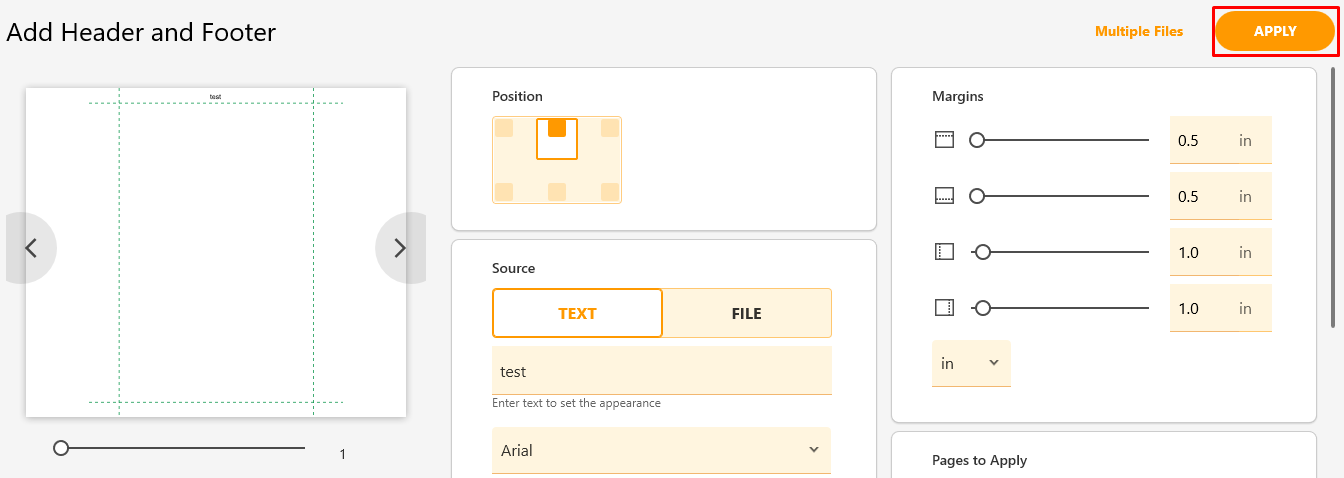1344x478 pixels.
Task: Click the header text field containing 'test'
Action: 662,371
